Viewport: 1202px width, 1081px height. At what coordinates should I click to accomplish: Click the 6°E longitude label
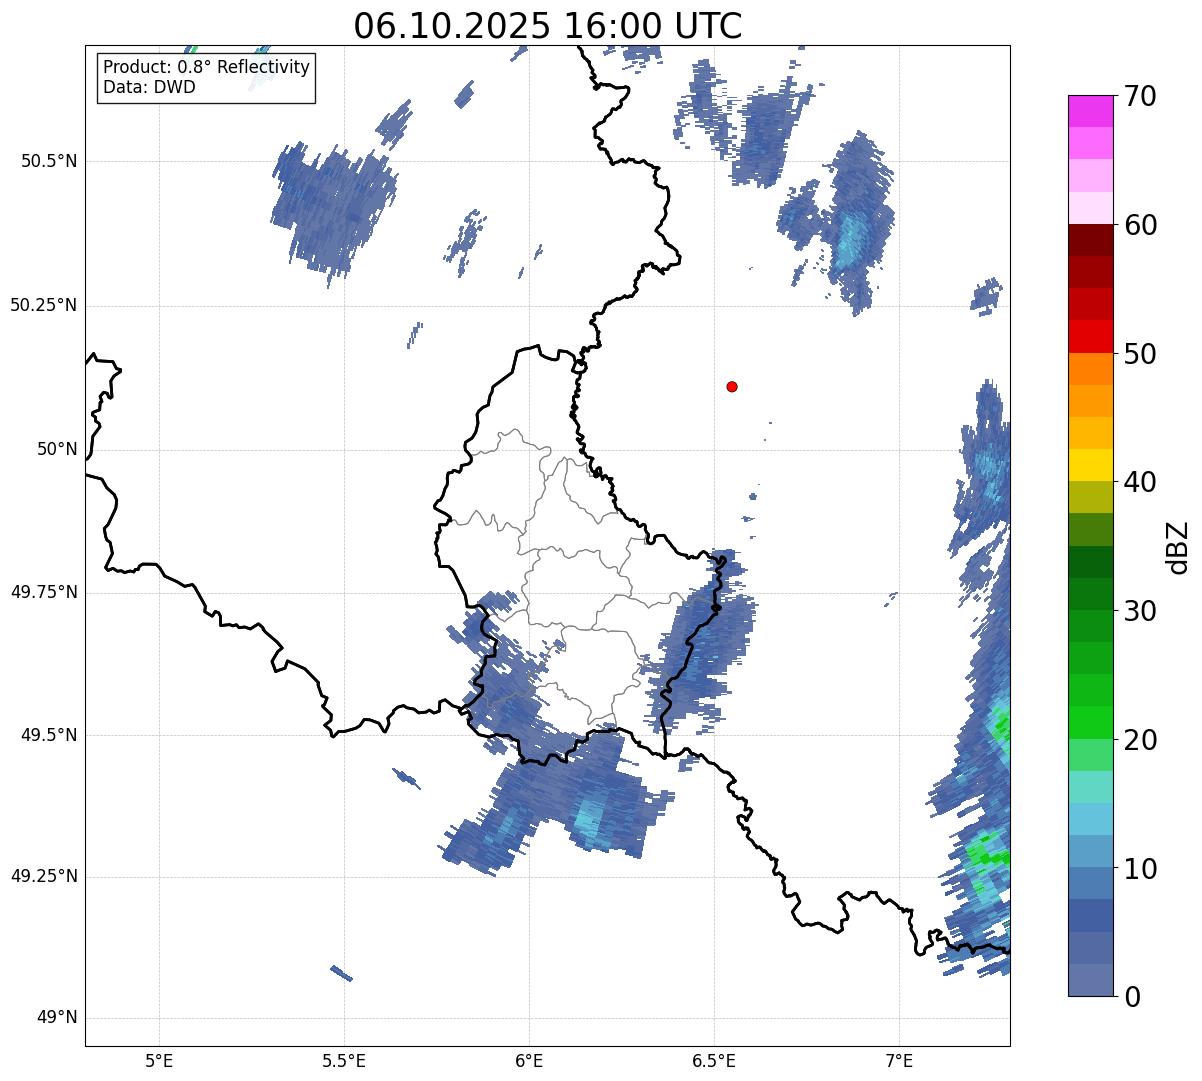529,1061
